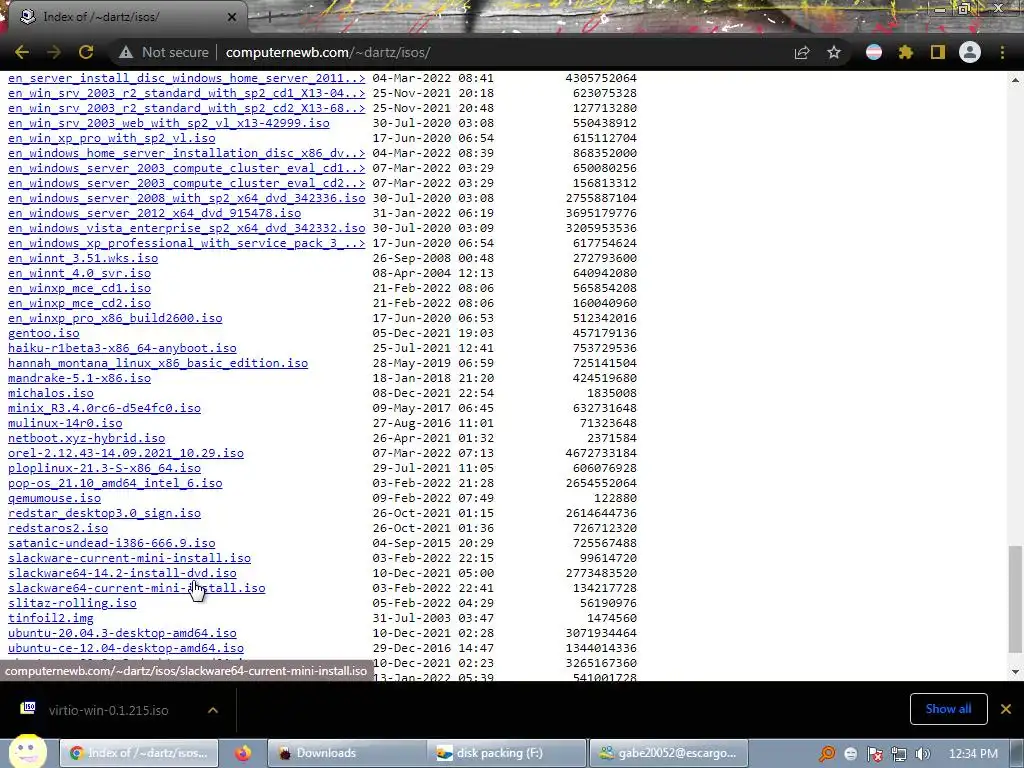This screenshot has width=1024, height=768.
Task: Open the smiley Start button
Action: pos(27,751)
